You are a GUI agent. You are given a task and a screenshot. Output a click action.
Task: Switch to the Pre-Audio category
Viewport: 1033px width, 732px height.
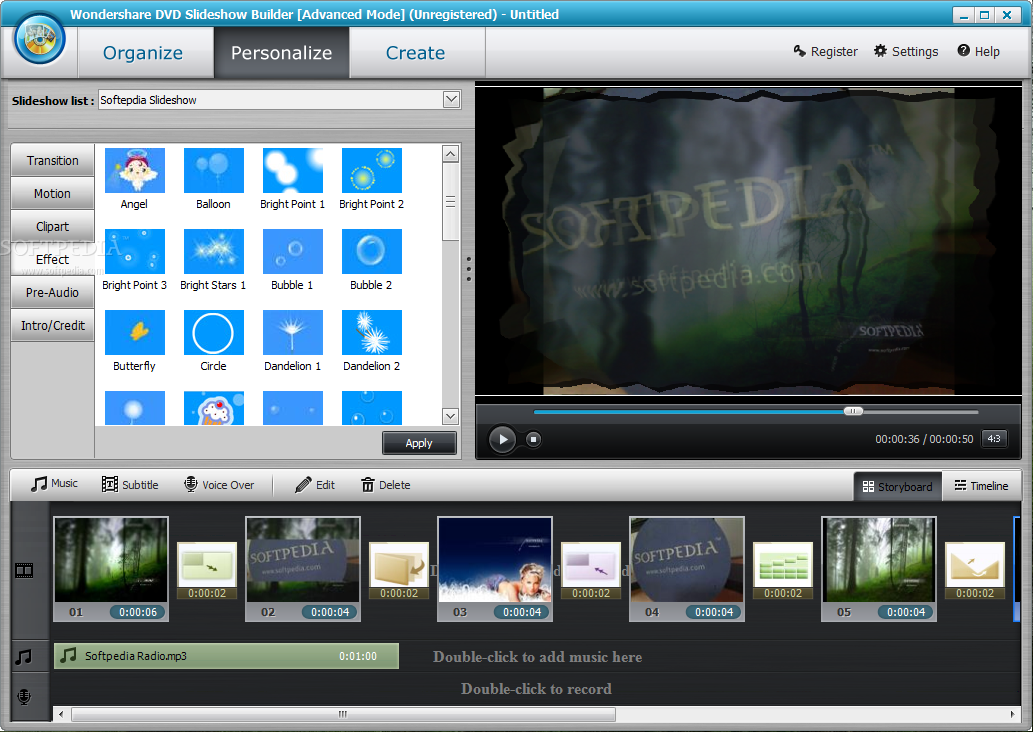click(x=53, y=293)
